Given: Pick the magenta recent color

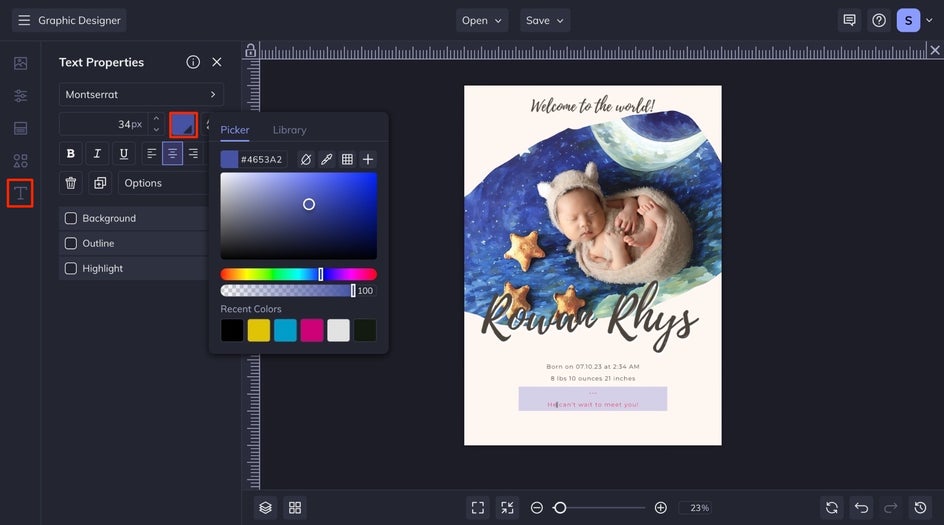Looking at the screenshot, I should pos(312,331).
